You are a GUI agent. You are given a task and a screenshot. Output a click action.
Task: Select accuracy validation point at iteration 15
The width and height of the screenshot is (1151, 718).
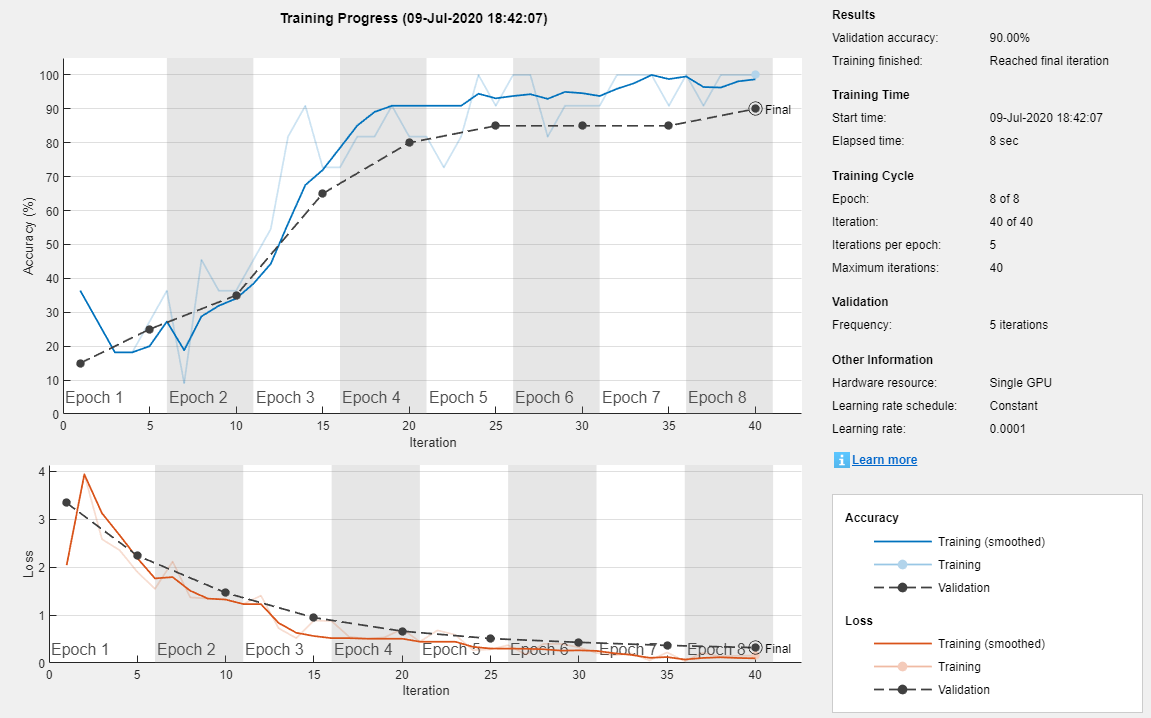click(x=323, y=194)
